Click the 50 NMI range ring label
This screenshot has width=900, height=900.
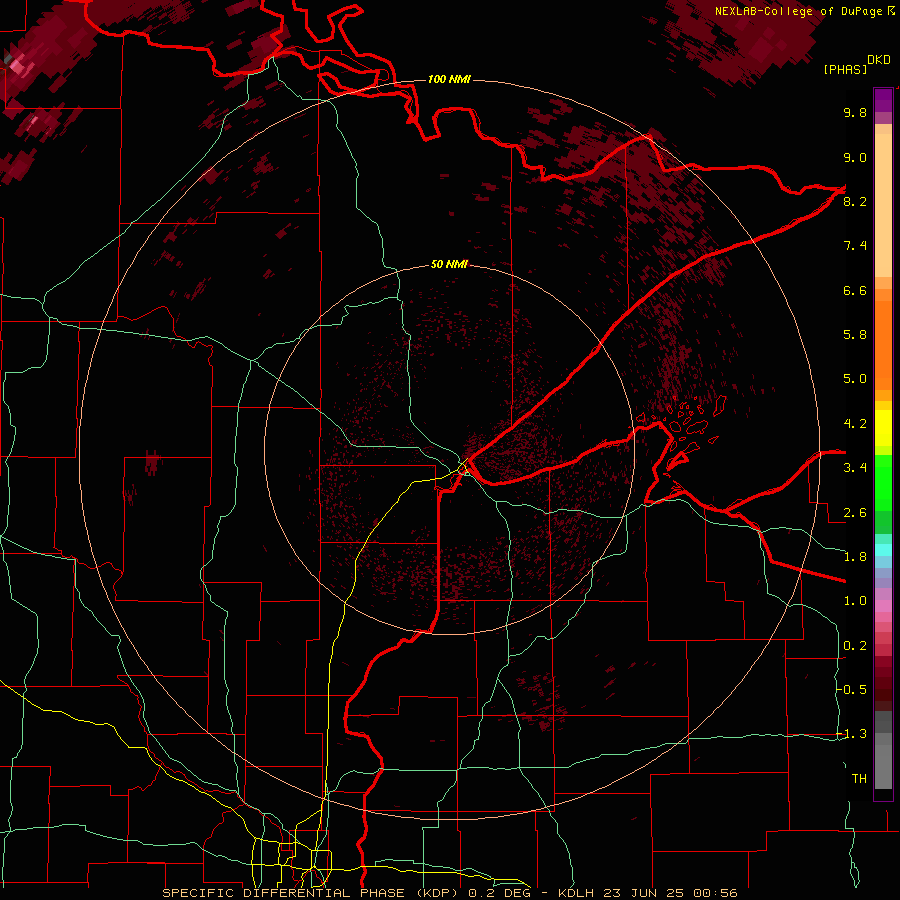tap(449, 264)
